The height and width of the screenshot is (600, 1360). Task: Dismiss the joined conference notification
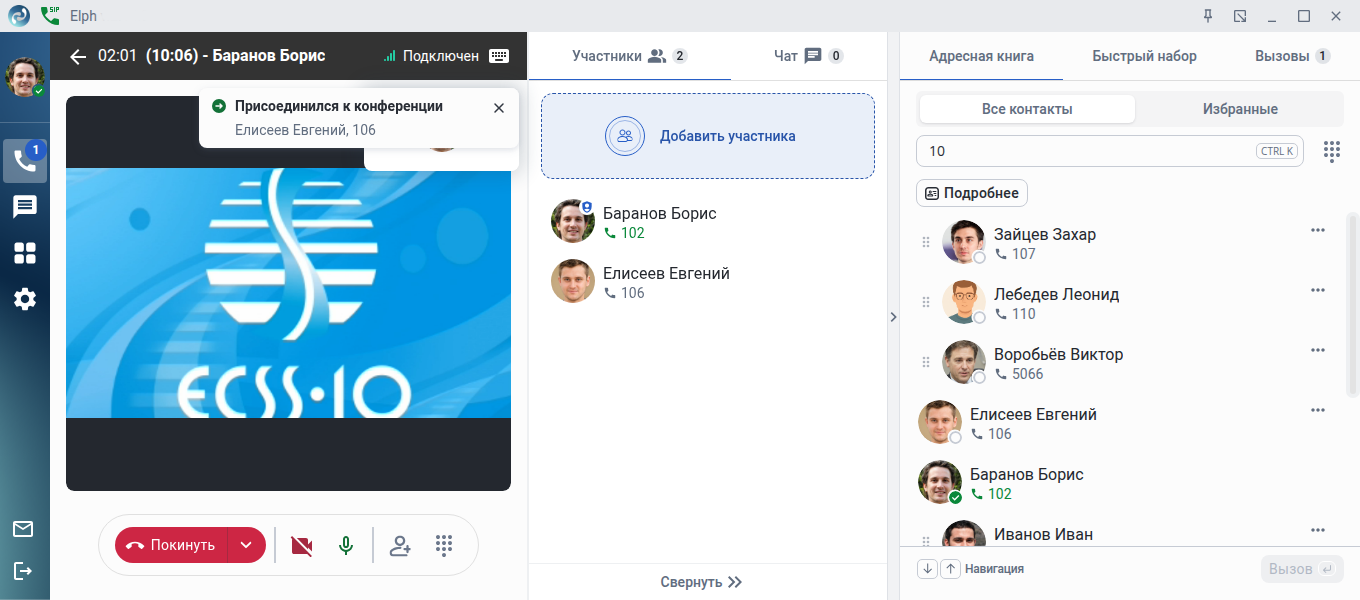coord(499,108)
